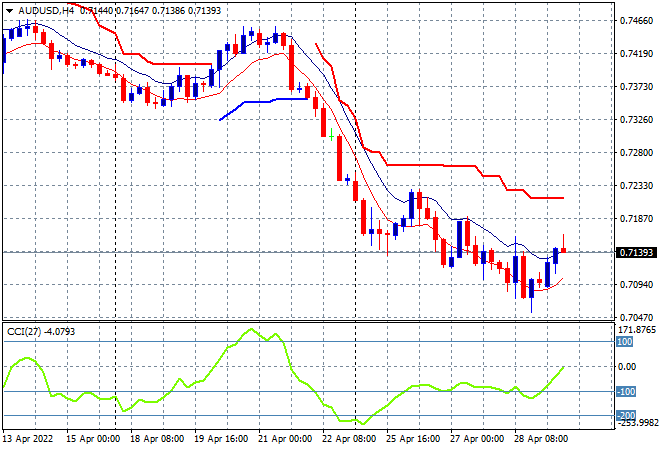Open the chart menu triangle beside AUDUSD
This screenshot has height=450, width=660.
(10, 11)
